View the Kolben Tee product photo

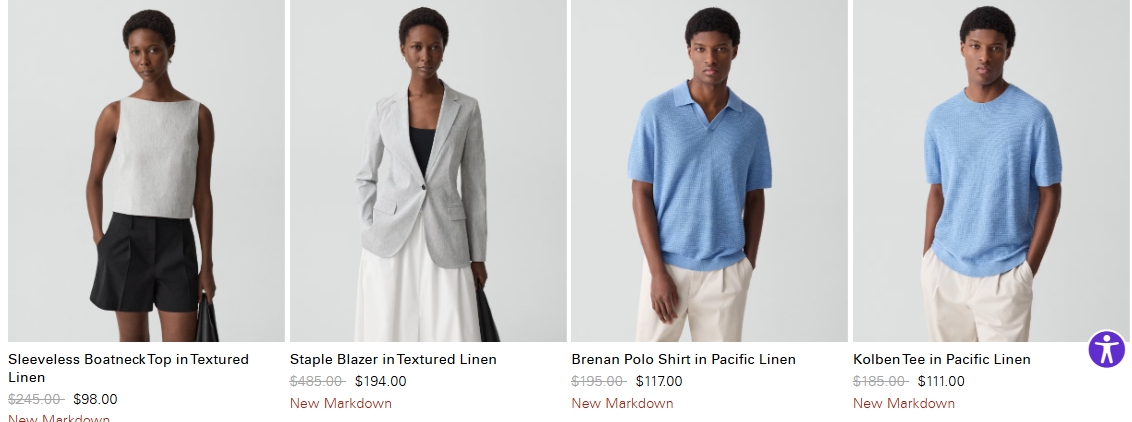pos(991,170)
